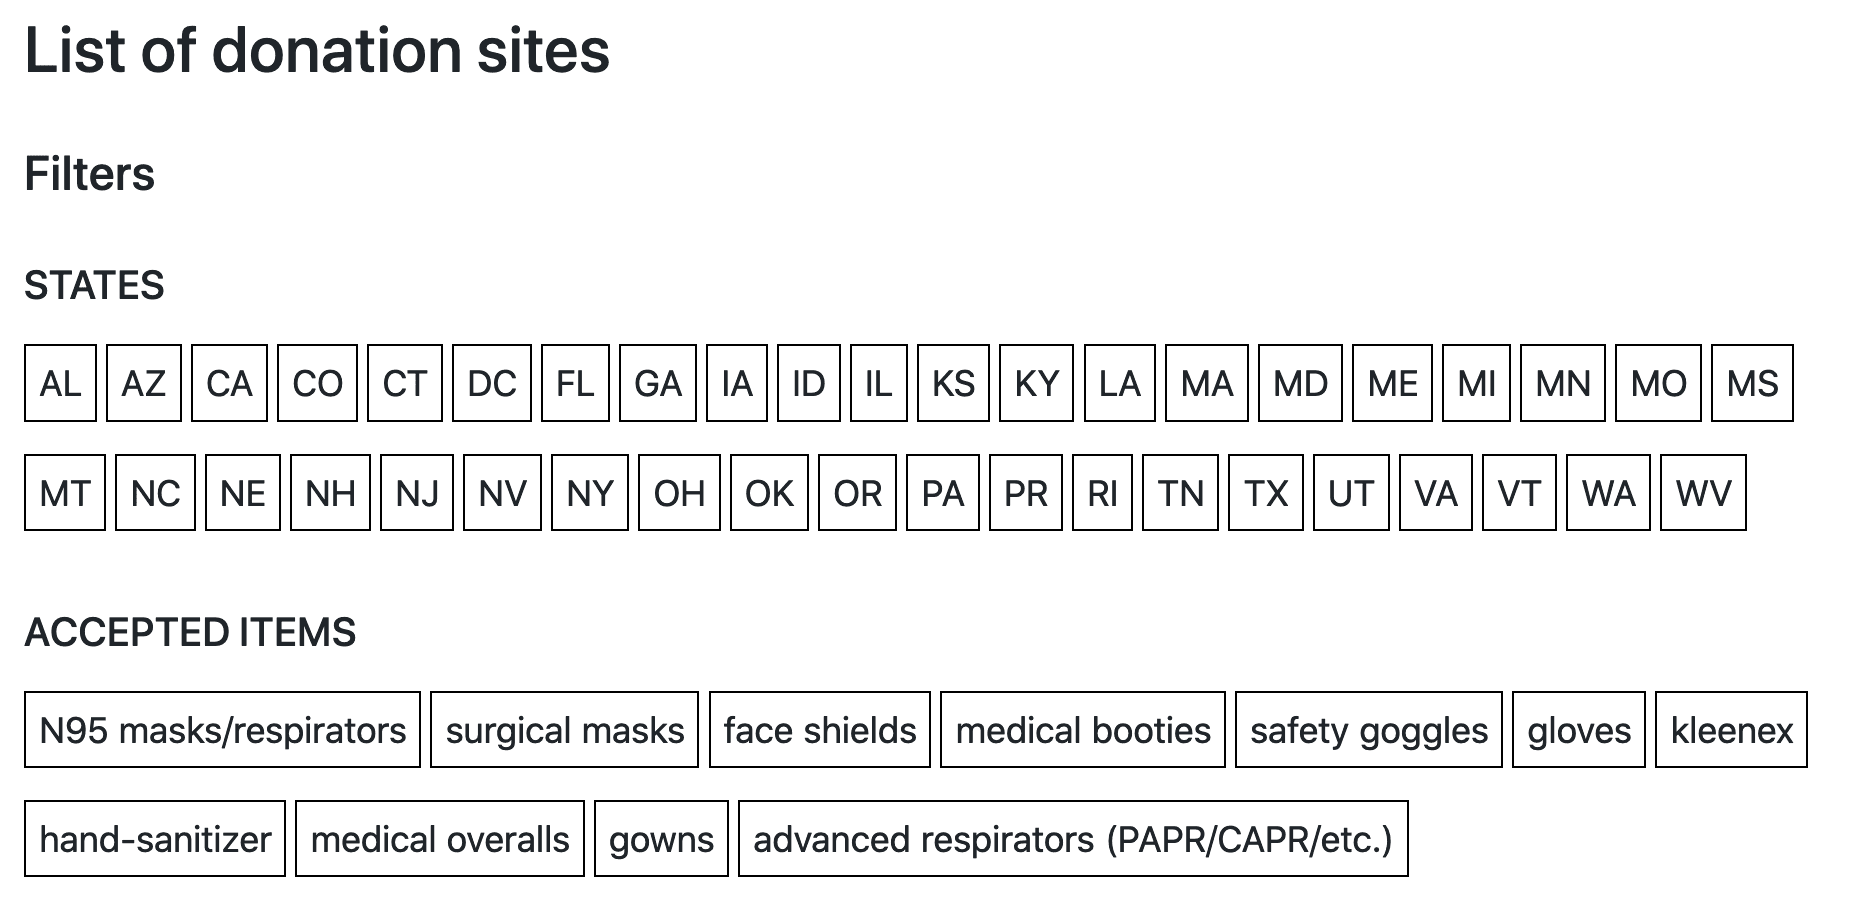Select the kleenex item filter
The width and height of the screenshot is (1850, 910).
tap(1731, 730)
